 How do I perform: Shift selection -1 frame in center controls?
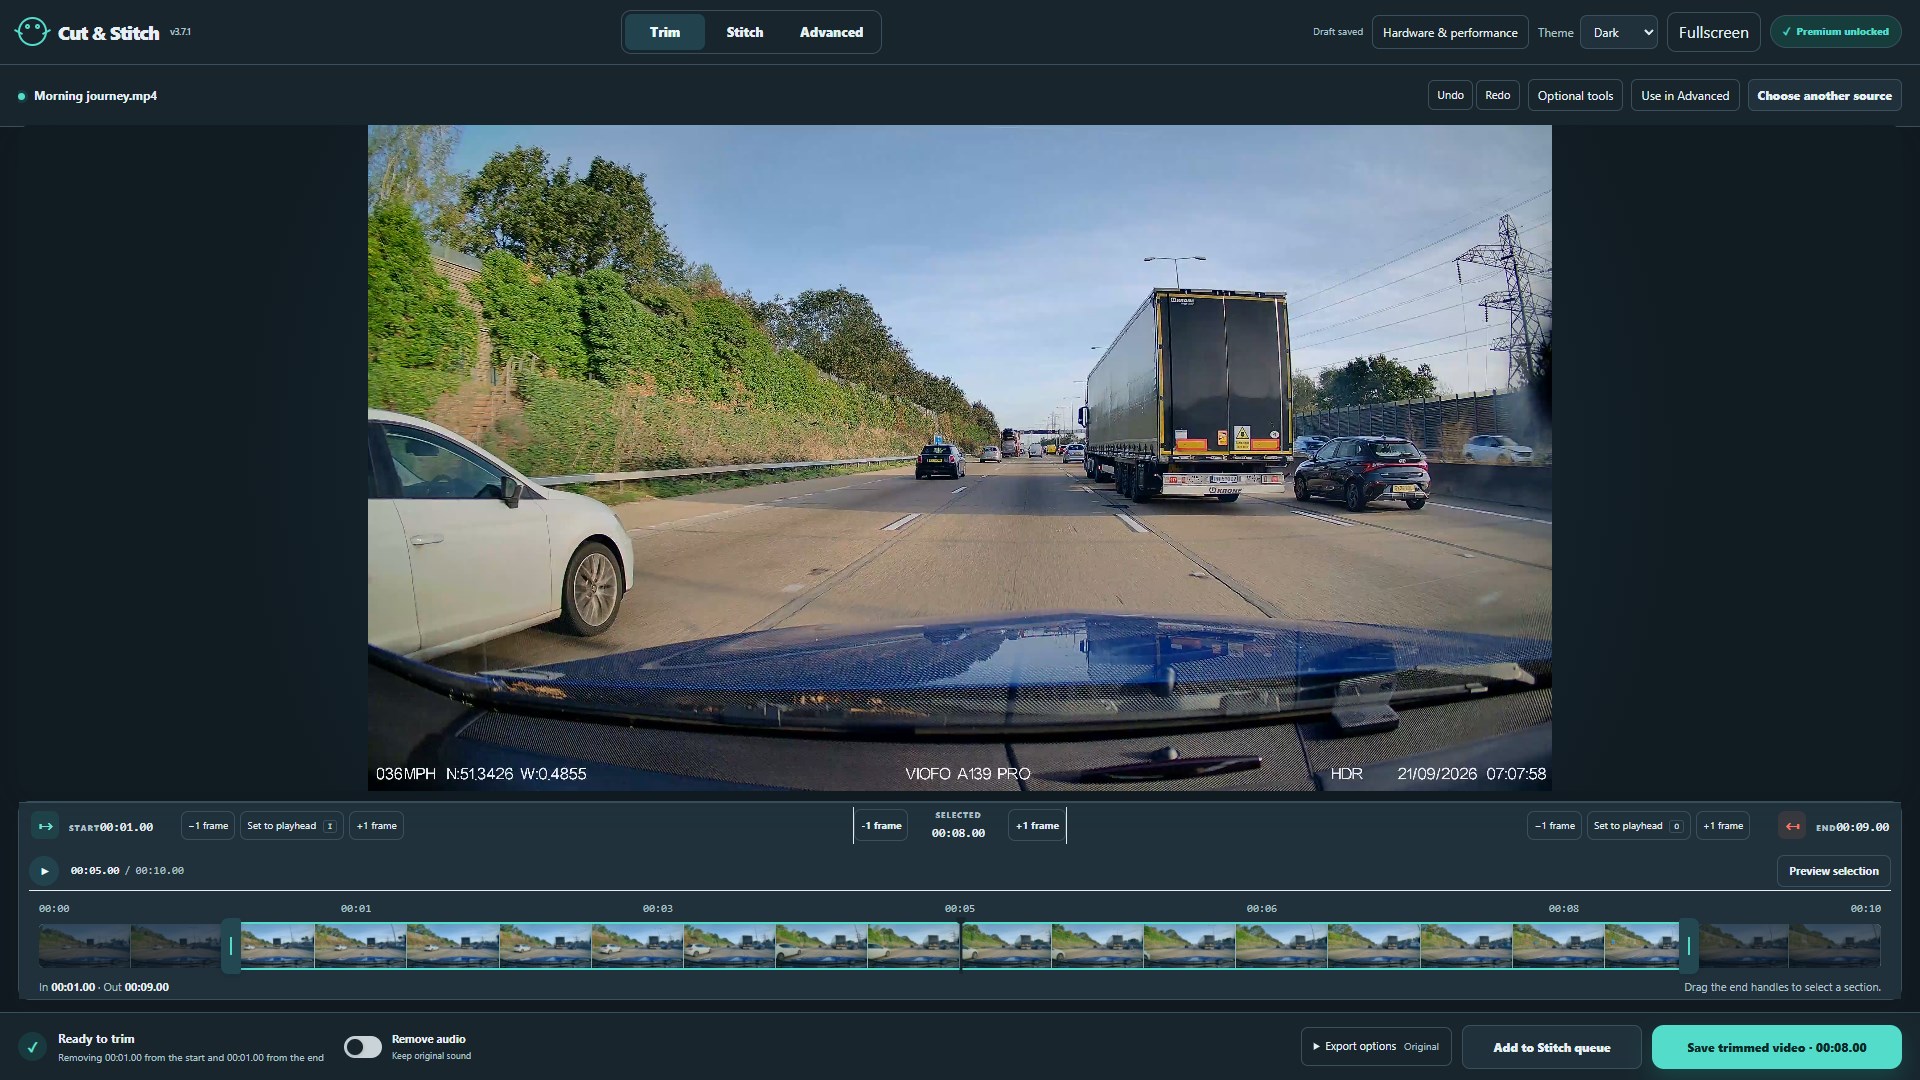point(881,826)
